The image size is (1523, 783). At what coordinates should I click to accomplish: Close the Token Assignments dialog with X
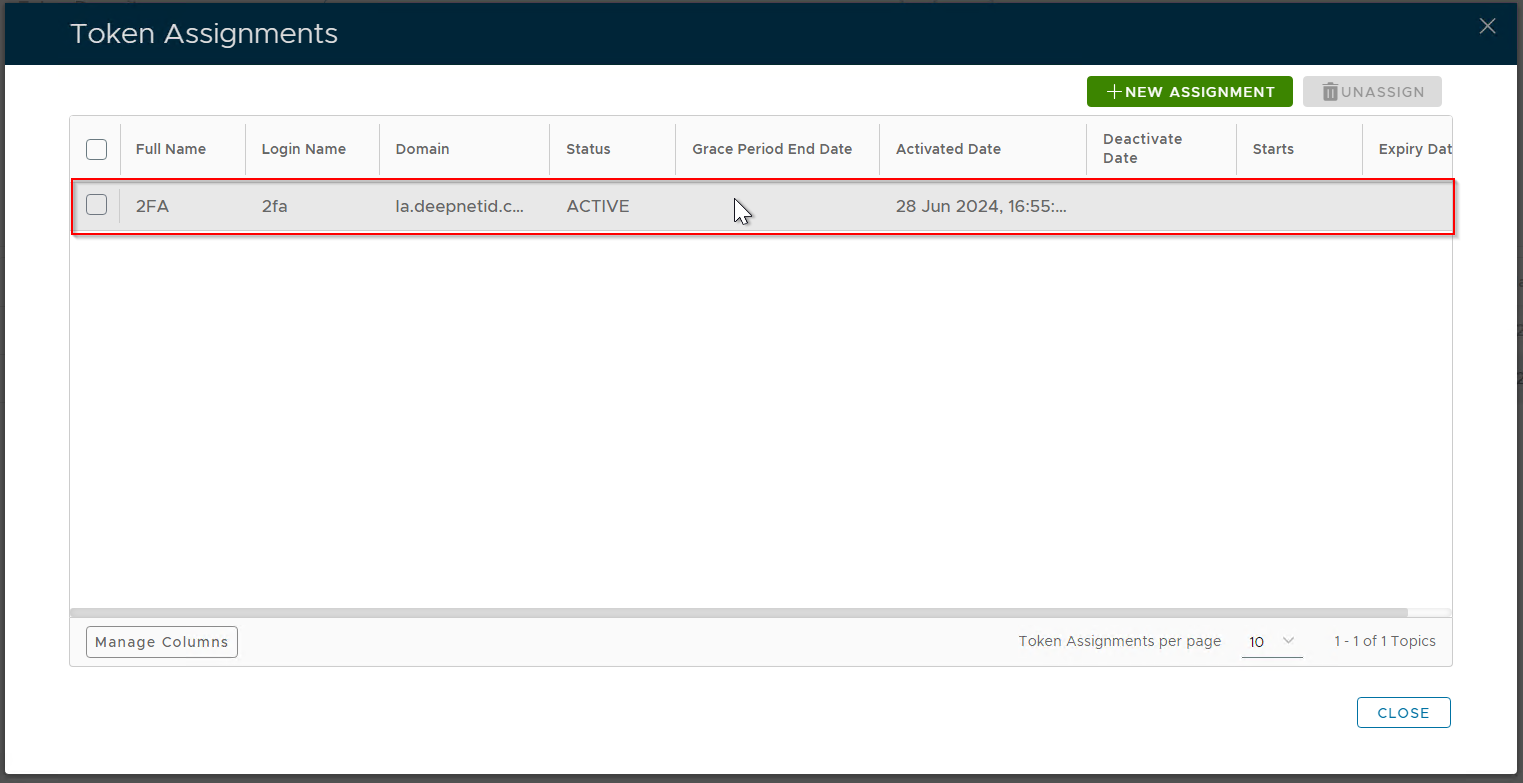1487,27
